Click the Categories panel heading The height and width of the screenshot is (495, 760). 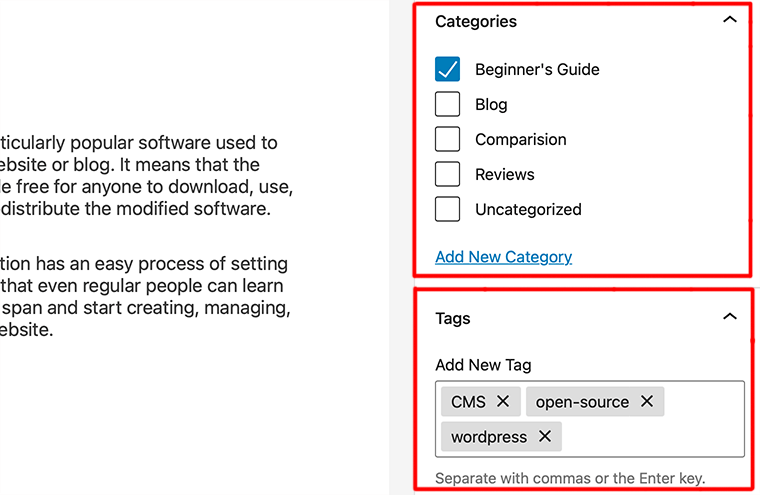coord(476,21)
